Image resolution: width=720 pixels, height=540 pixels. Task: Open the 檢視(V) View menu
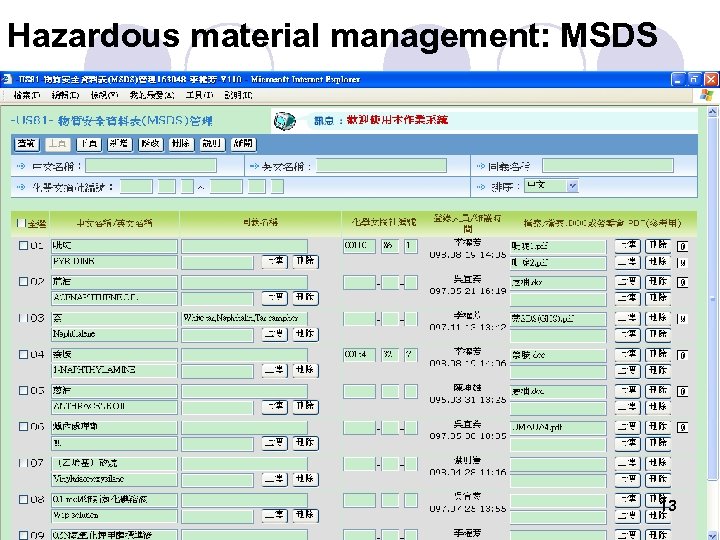point(104,95)
